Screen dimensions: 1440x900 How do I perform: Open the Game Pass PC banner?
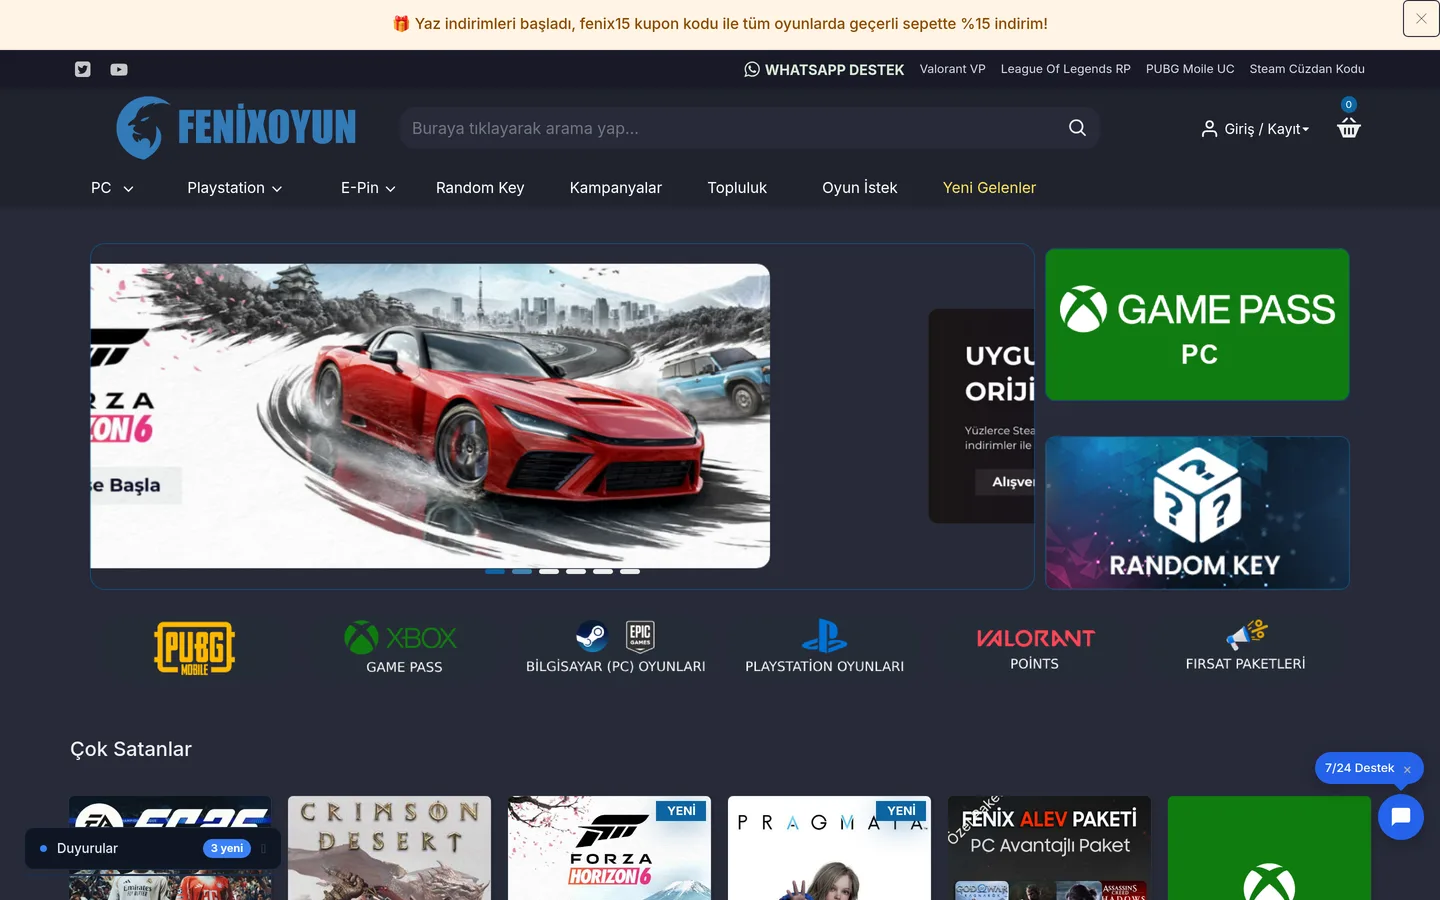(1197, 325)
